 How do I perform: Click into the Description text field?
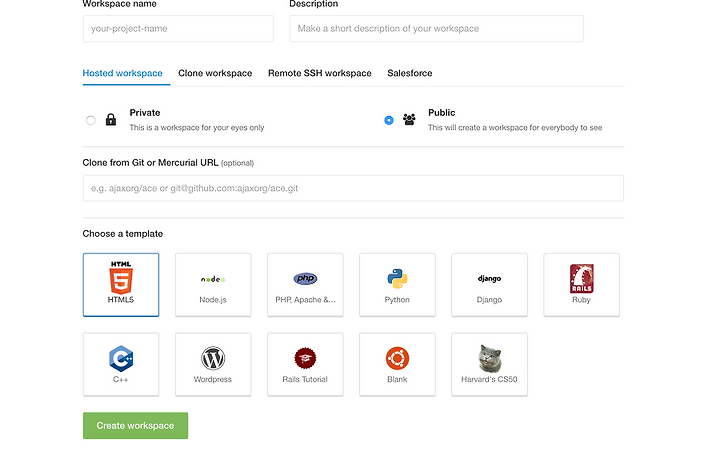[437, 28]
